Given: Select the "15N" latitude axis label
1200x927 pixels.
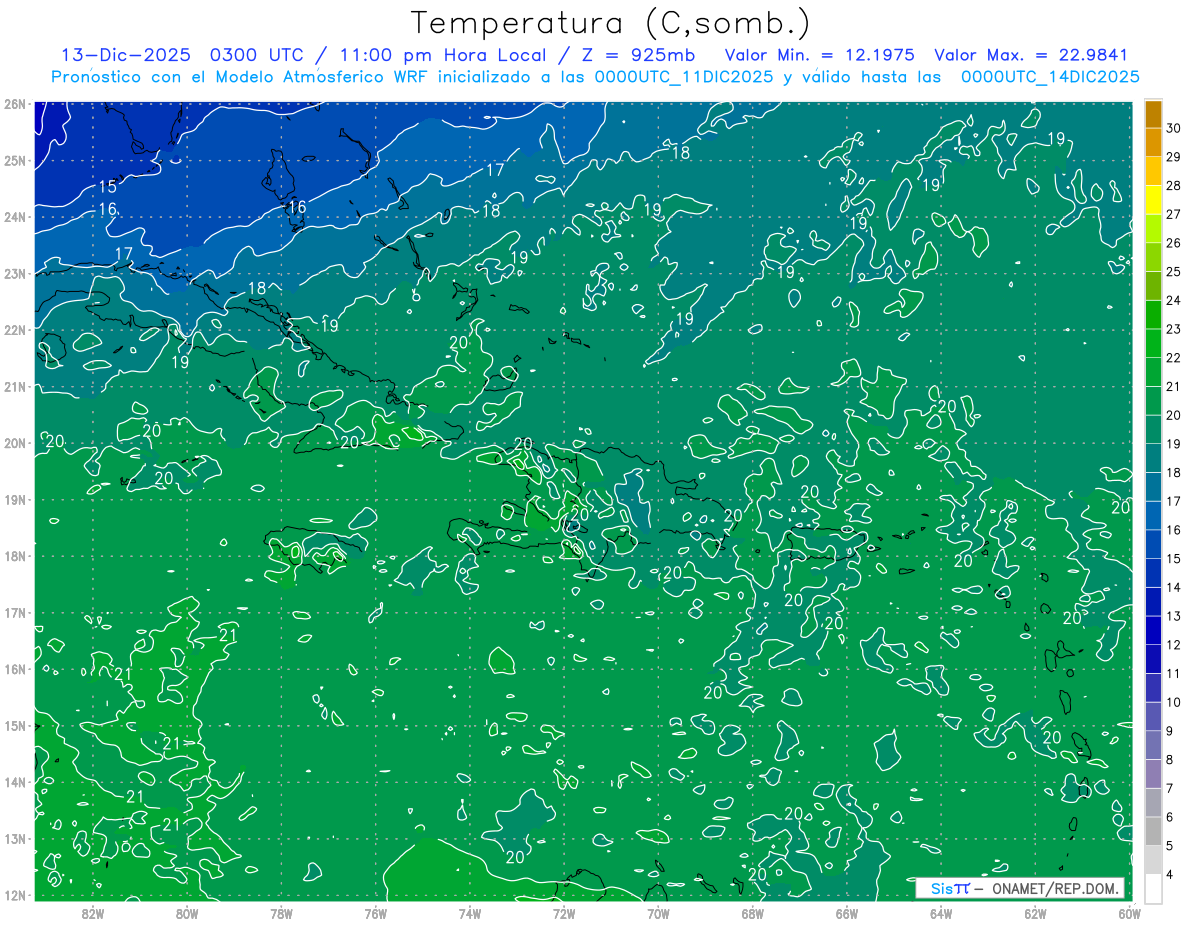Looking at the screenshot, I should [x=15, y=725].
